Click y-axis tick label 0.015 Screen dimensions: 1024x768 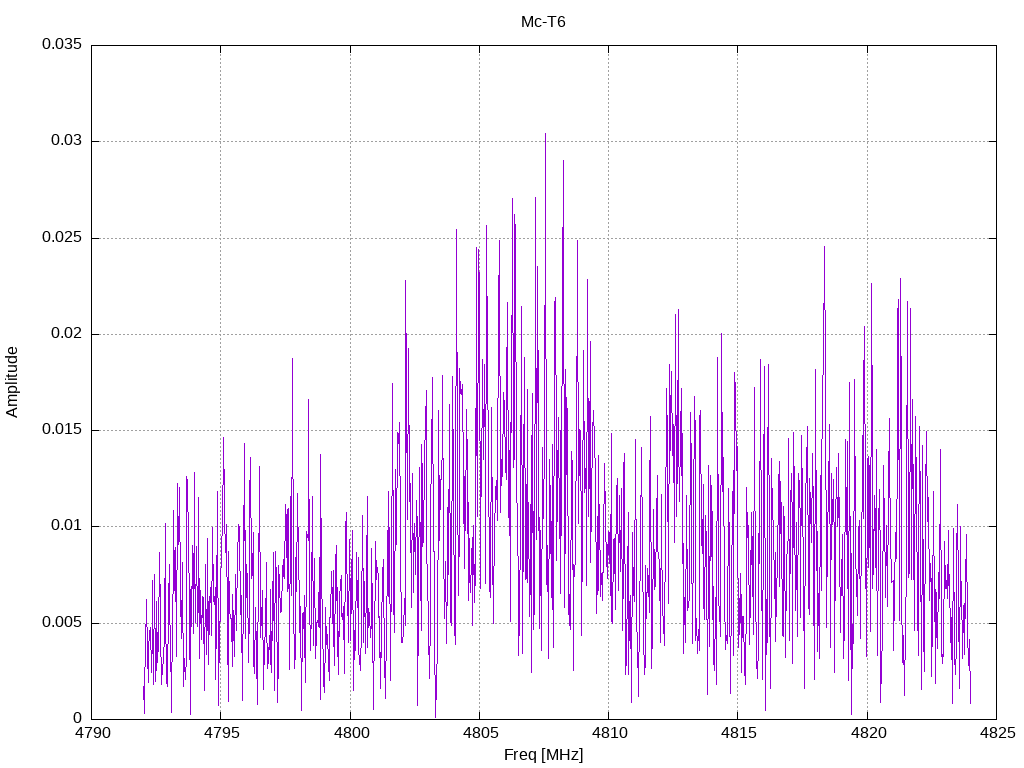[62, 429]
